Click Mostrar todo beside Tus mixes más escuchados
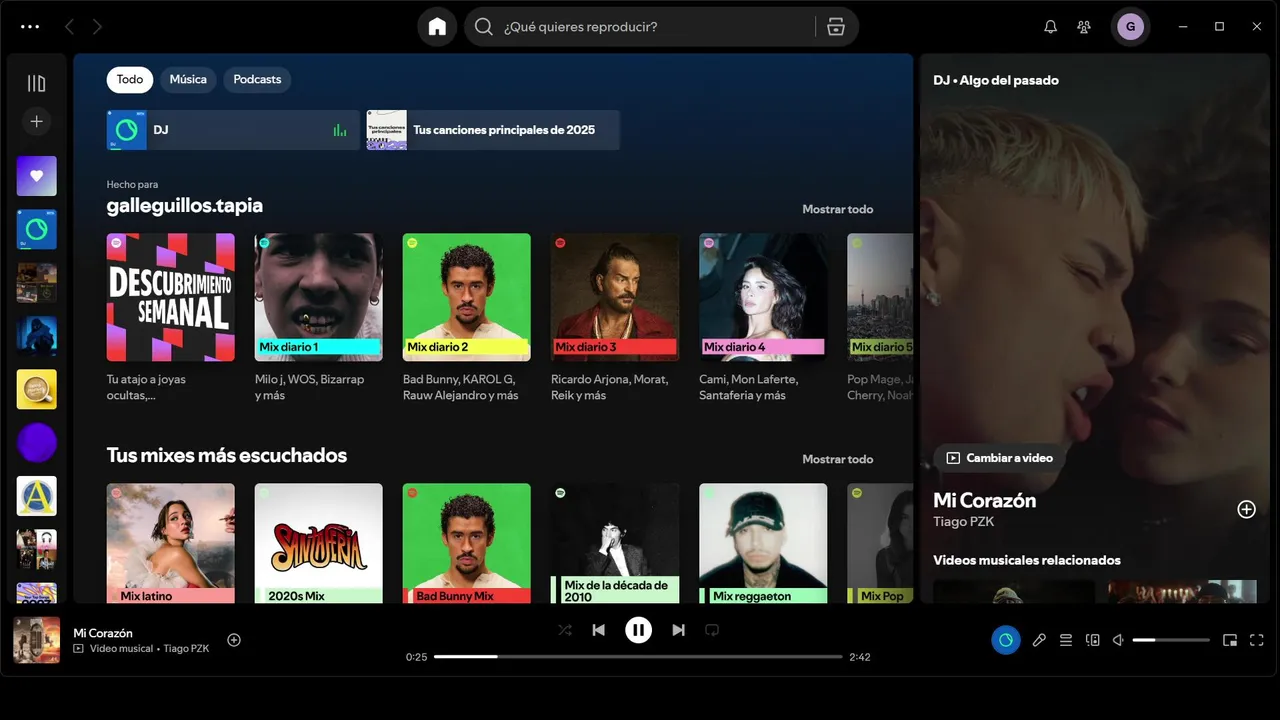The height and width of the screenshot is (720, 1280). pos(837,459)
